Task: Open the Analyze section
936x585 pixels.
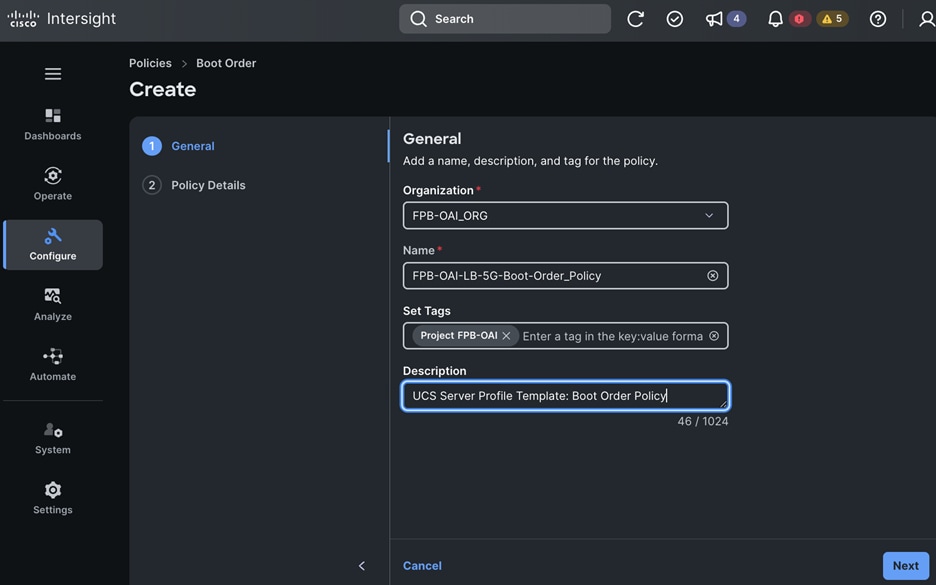Action: tap(53, 305)
